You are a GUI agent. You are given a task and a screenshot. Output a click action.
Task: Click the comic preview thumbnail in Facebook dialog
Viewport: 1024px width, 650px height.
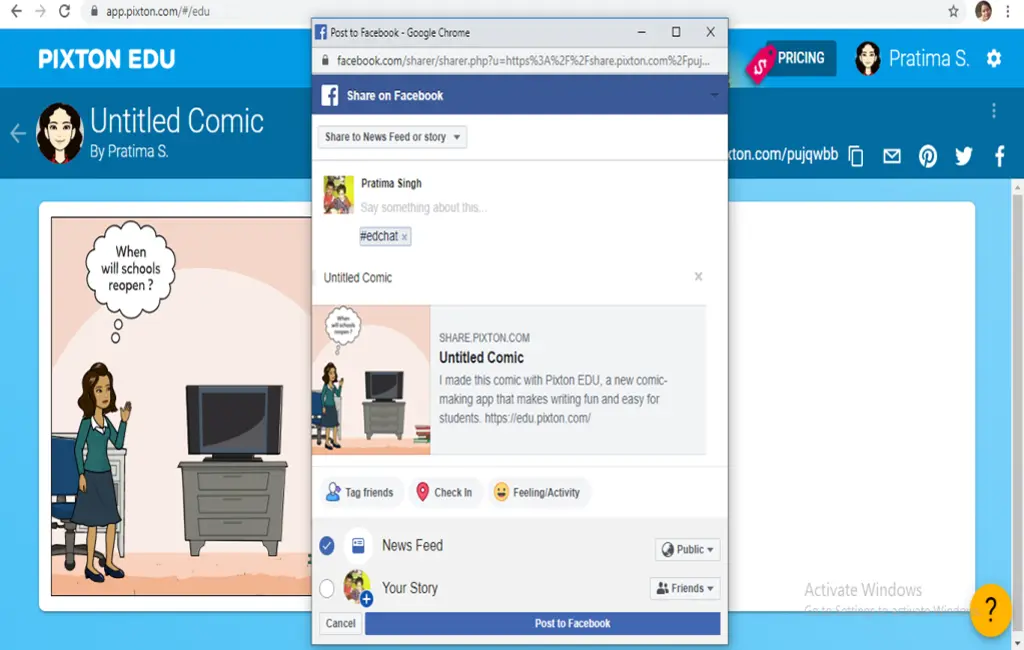click(372, 380)
